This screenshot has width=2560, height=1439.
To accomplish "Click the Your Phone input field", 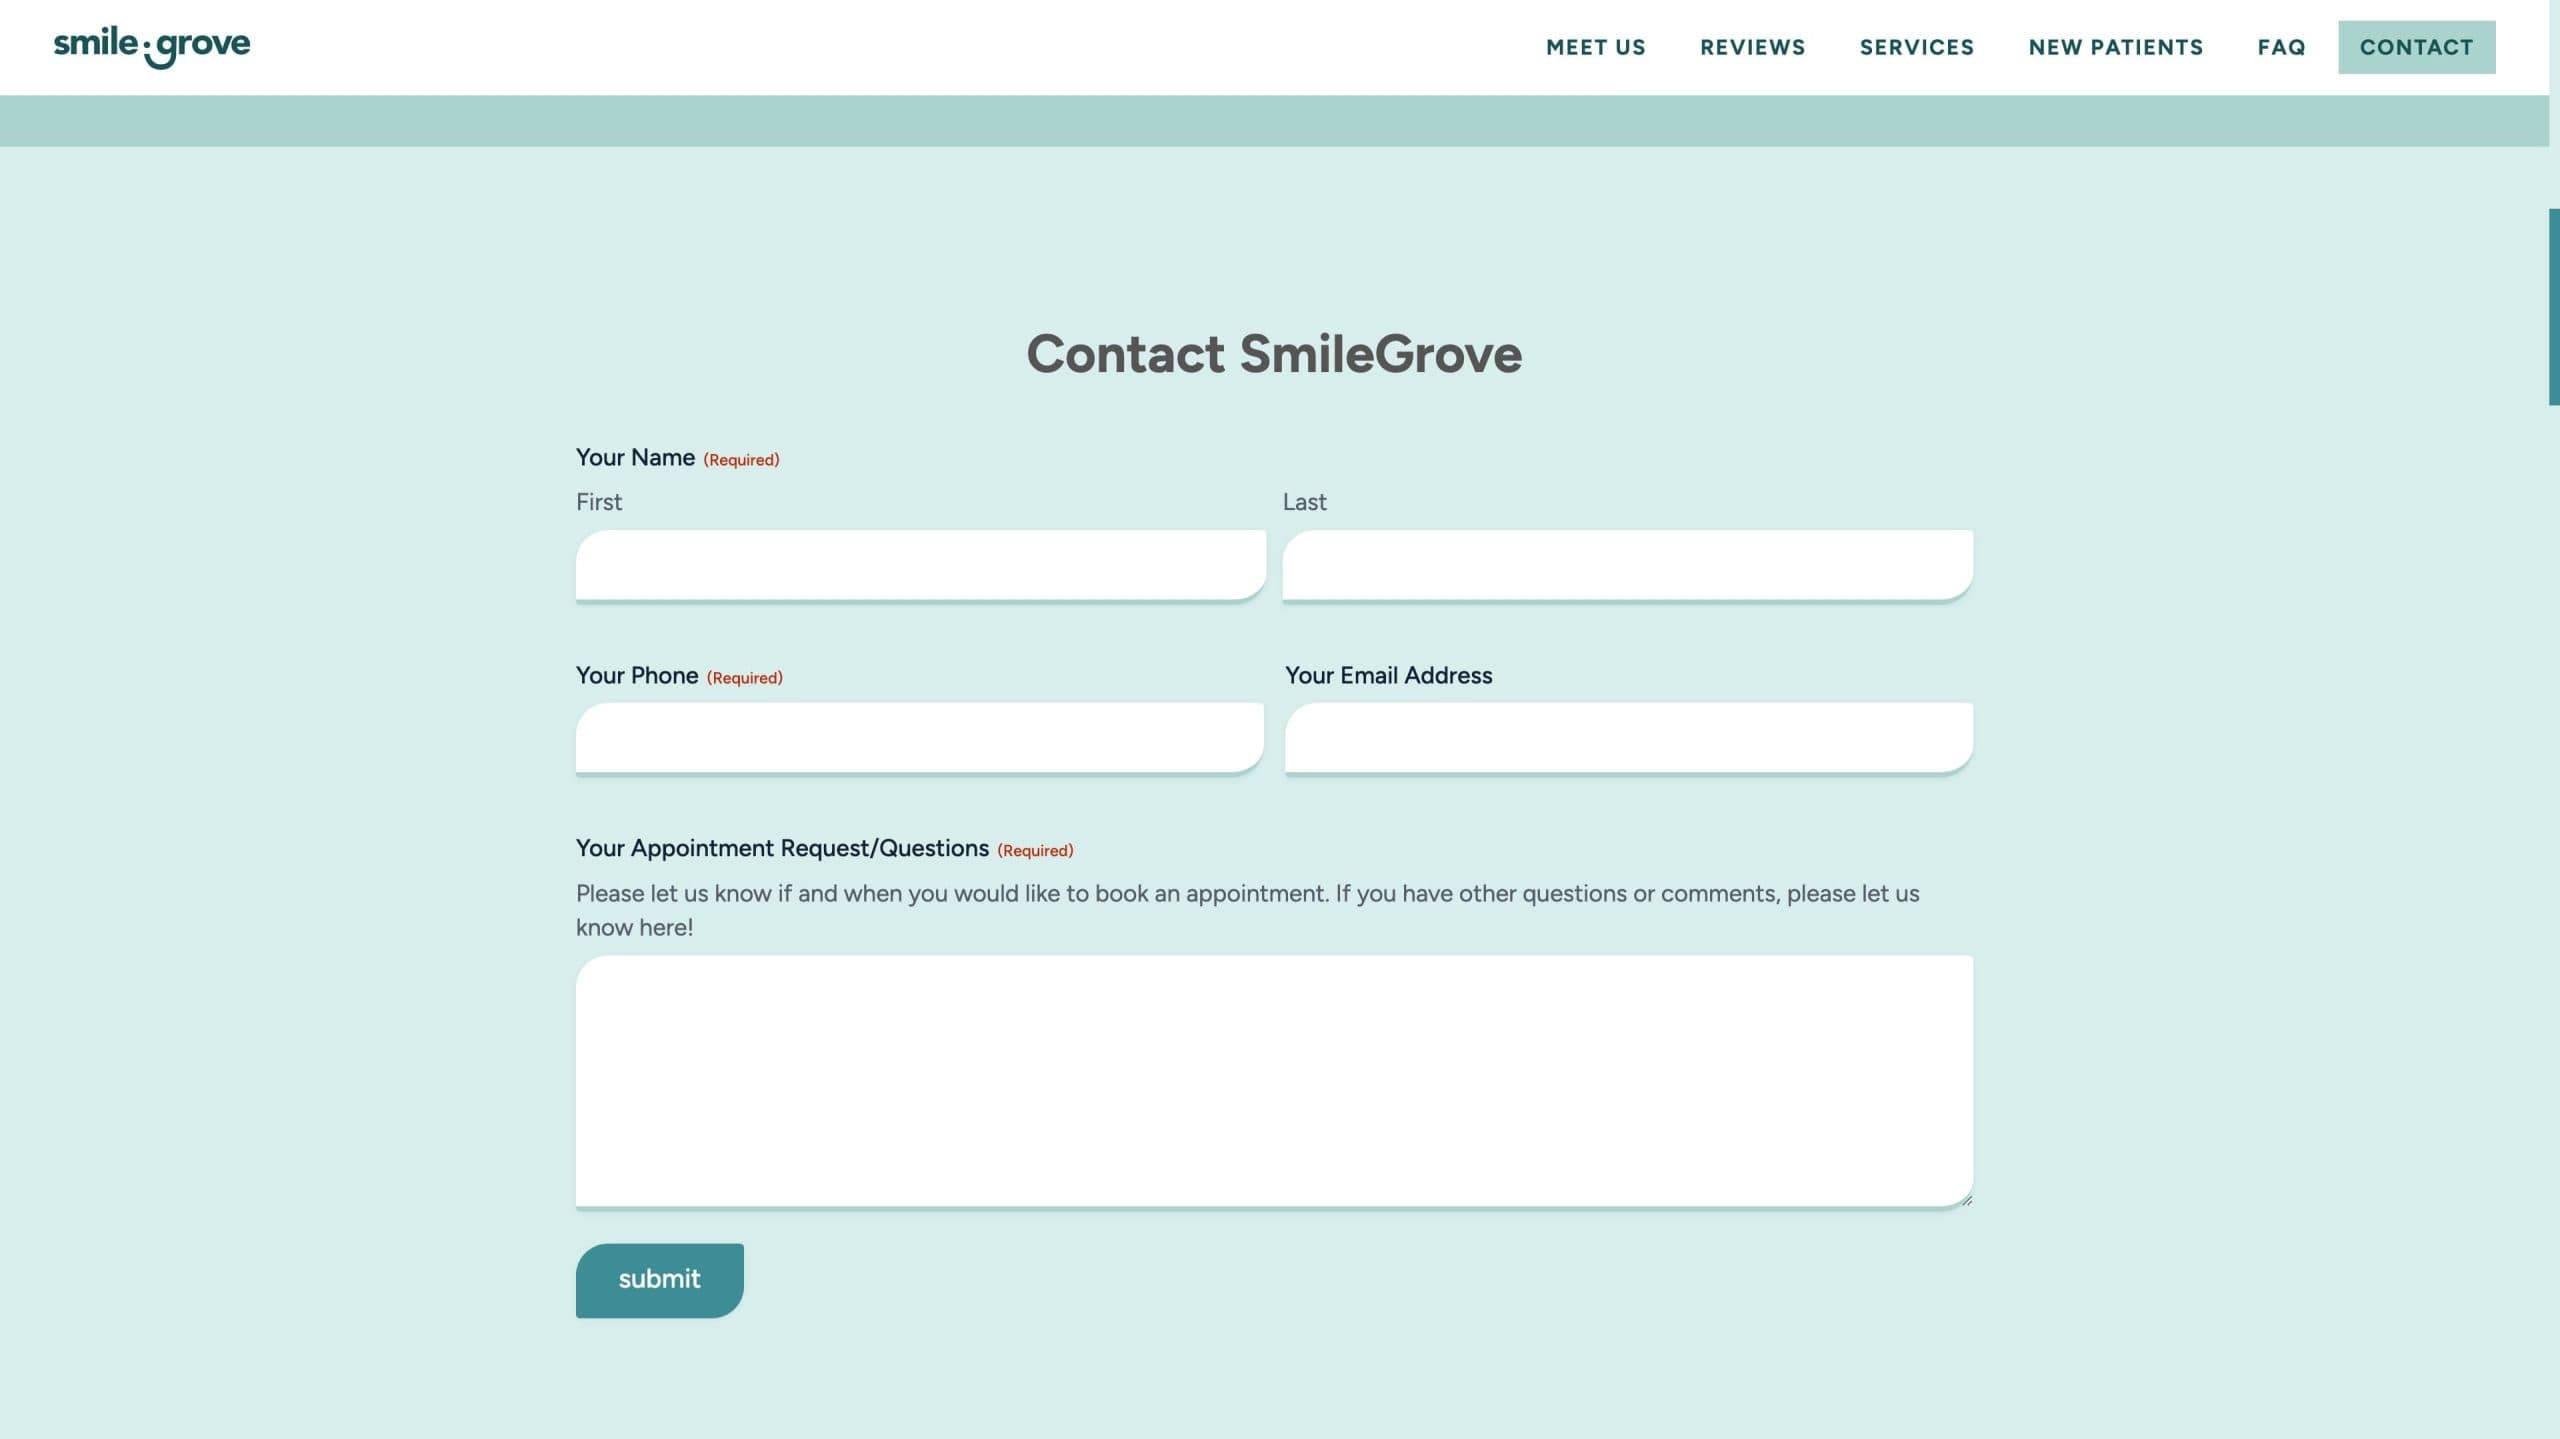I will [x=920, y=735].
